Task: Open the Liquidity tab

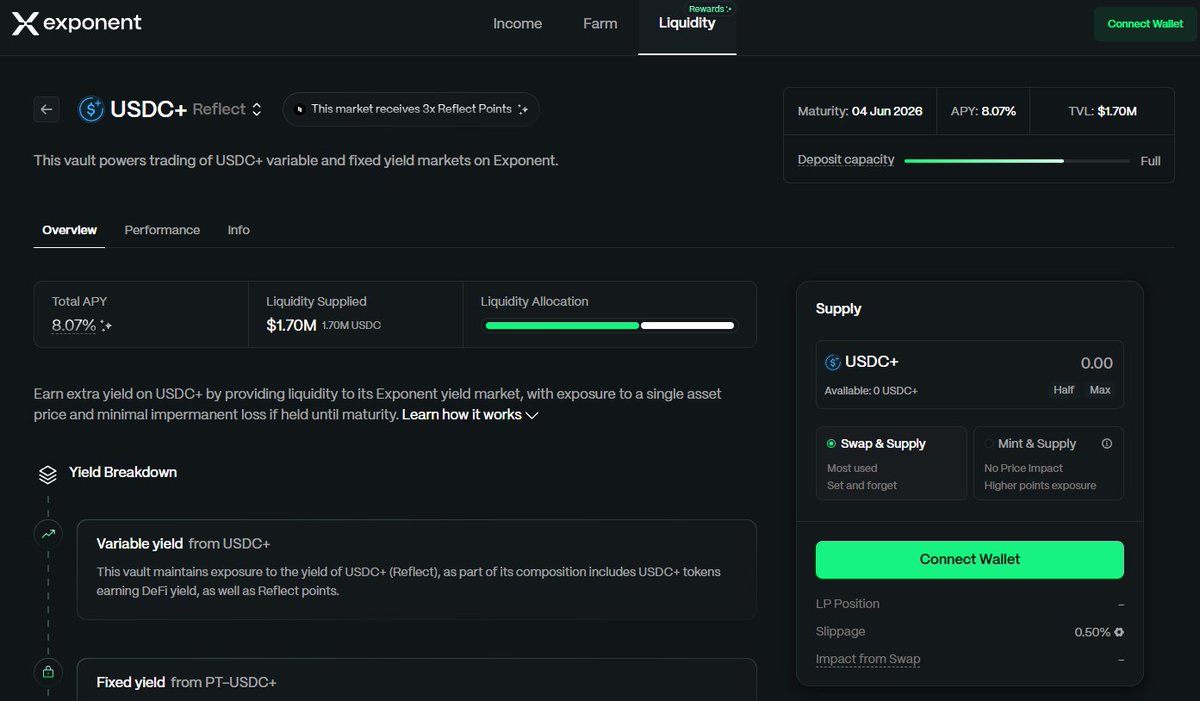Action: (687, 23)
